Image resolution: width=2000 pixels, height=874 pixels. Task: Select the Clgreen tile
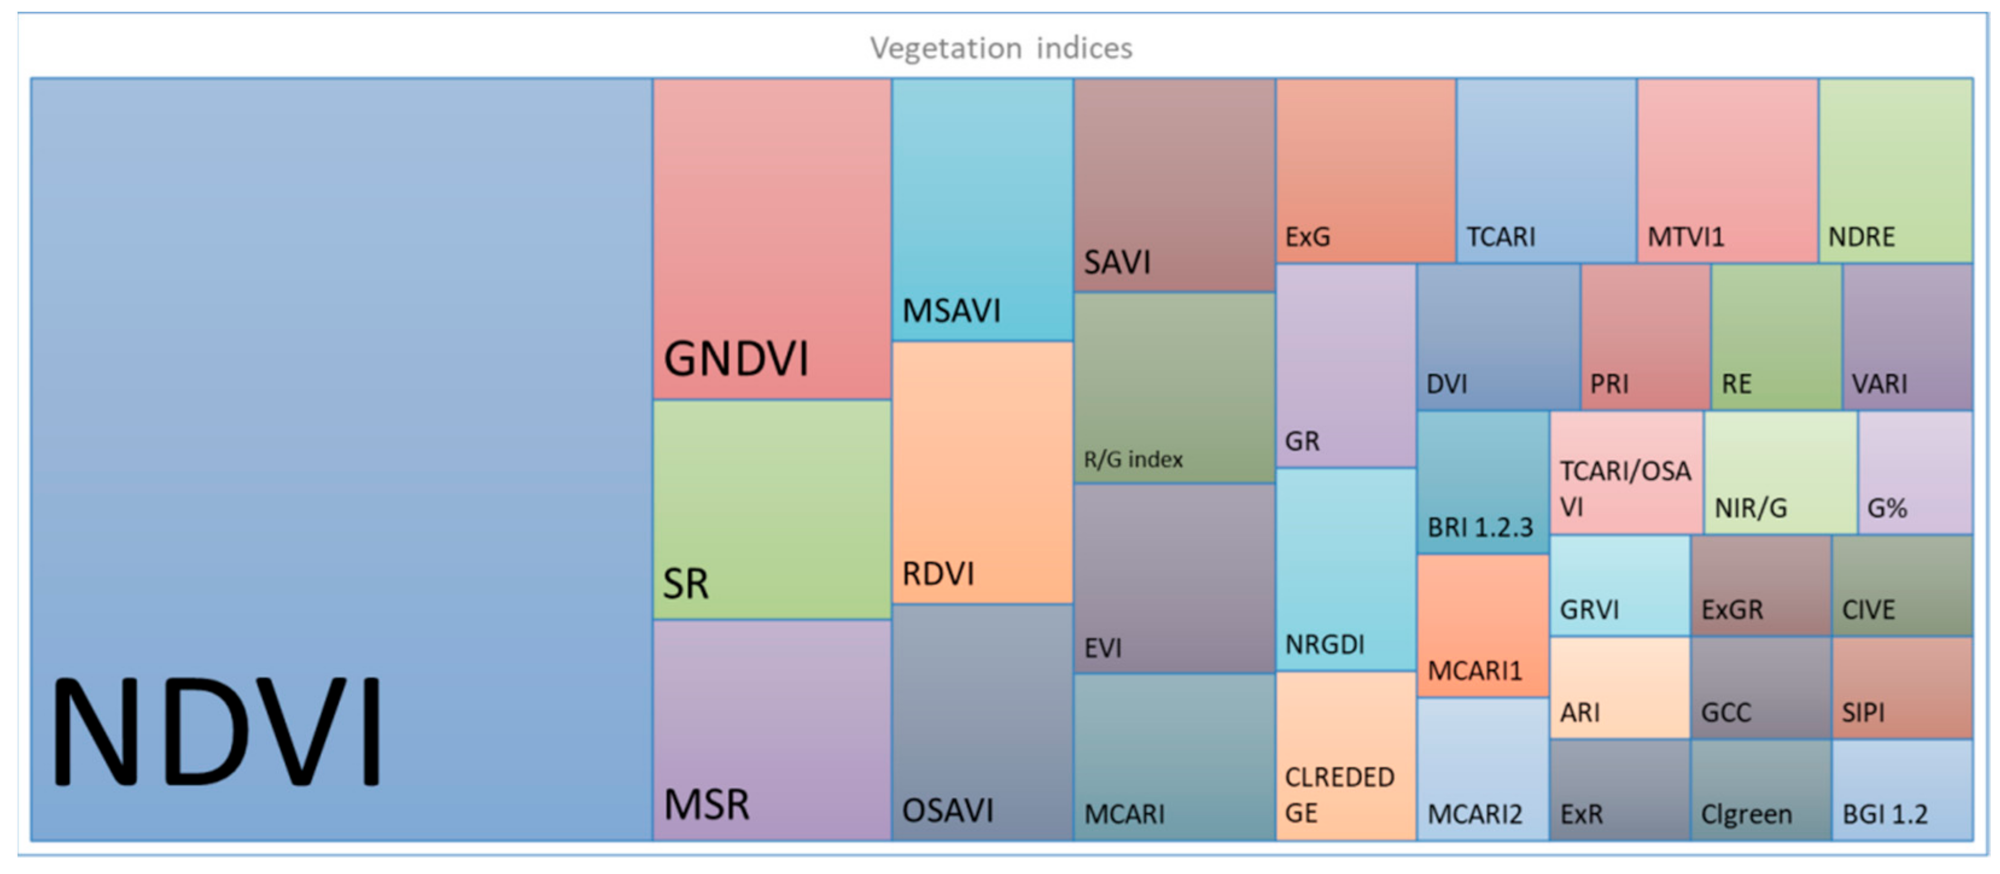coord(1760,790)
